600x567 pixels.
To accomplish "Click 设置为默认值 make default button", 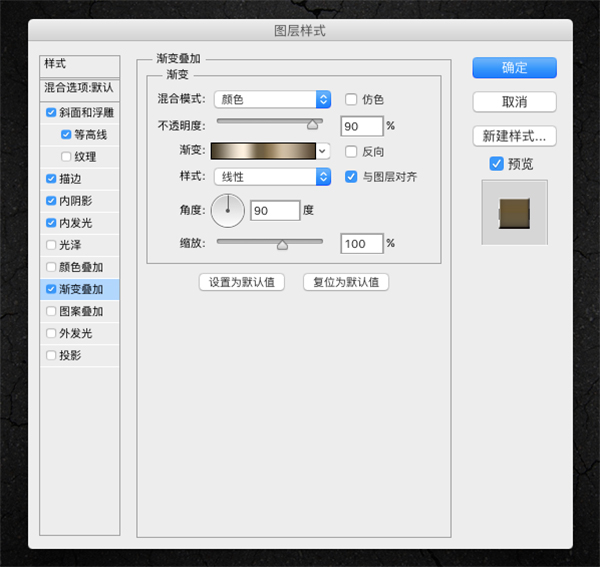I will [242, 282].
